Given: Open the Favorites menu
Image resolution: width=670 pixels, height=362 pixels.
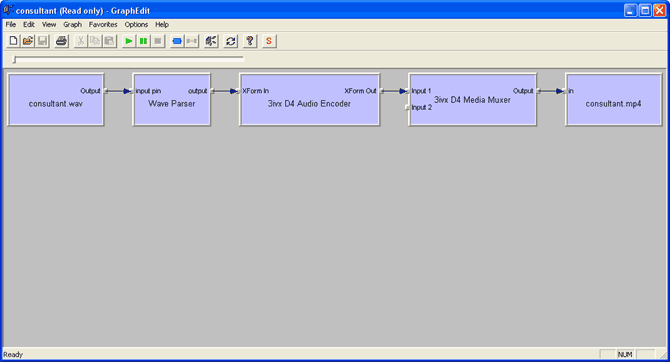Looking at the screenshot, I should click(x=103, y=25).
